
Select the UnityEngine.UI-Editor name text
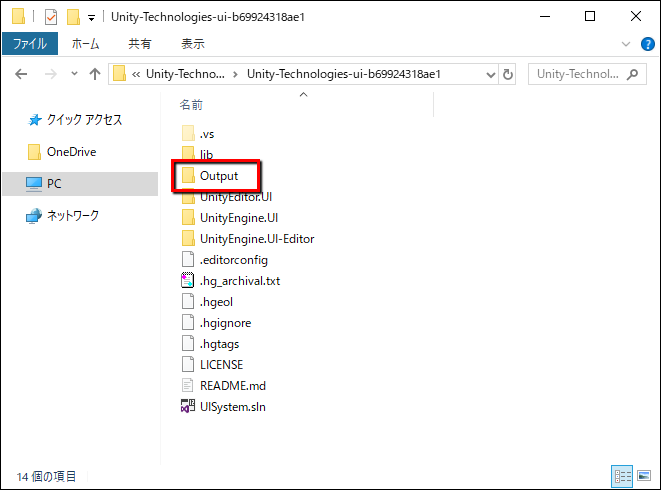click(x=257, y=239)
